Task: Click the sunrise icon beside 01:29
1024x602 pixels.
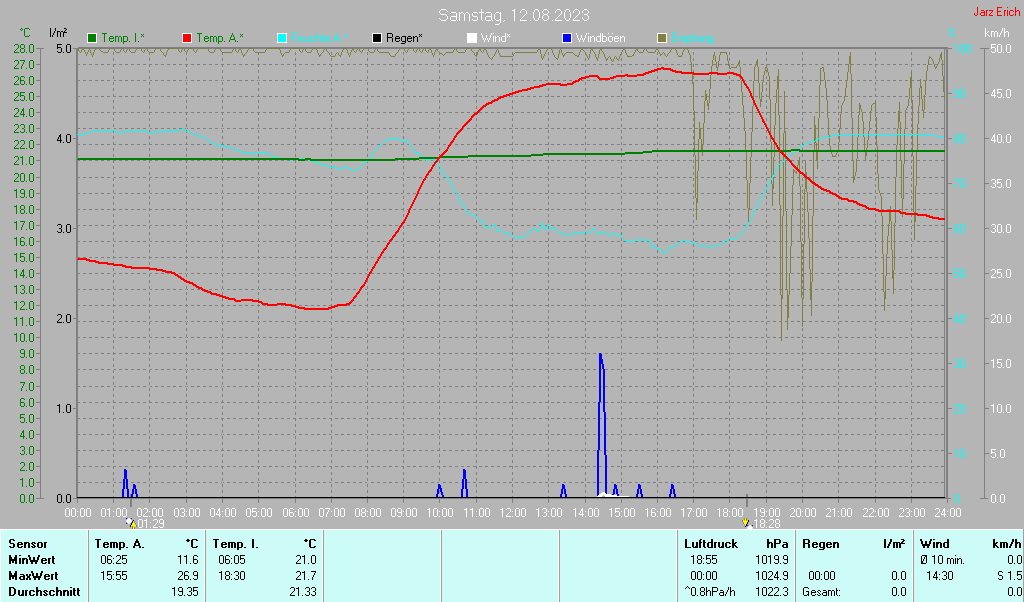Action: (131, 523)
